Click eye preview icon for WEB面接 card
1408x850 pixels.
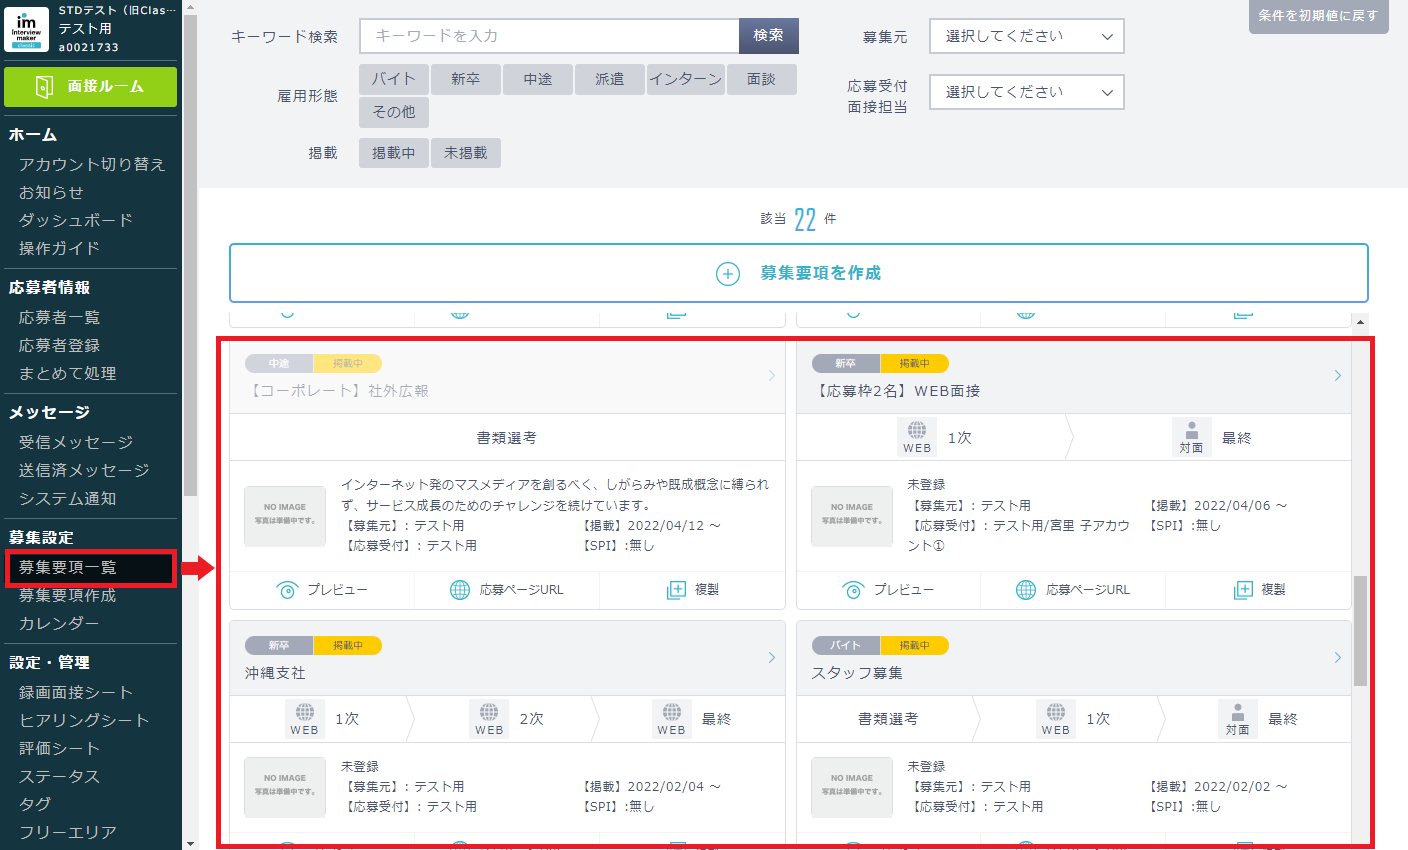click(854, 590)
